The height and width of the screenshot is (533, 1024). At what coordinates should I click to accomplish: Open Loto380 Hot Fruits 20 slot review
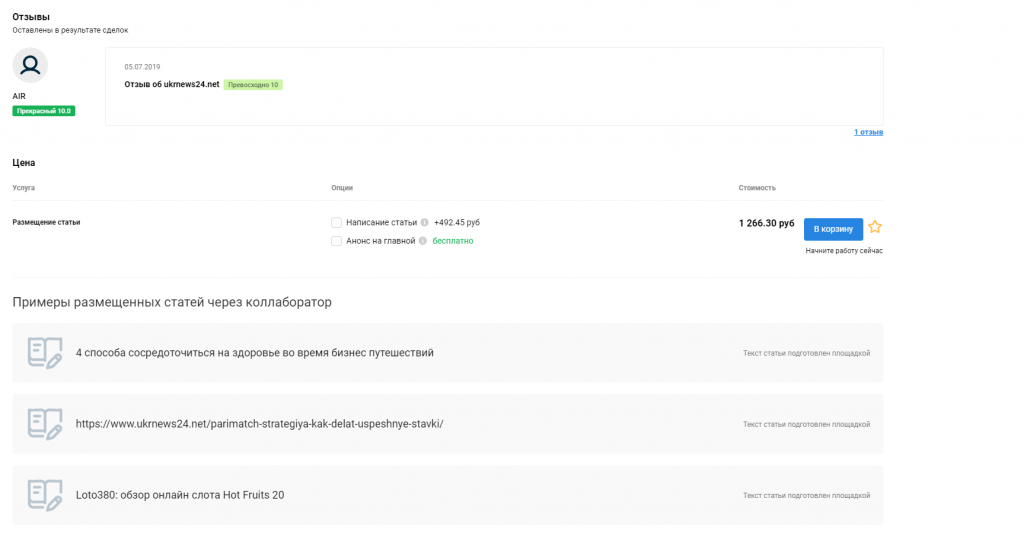coord(180,495)
